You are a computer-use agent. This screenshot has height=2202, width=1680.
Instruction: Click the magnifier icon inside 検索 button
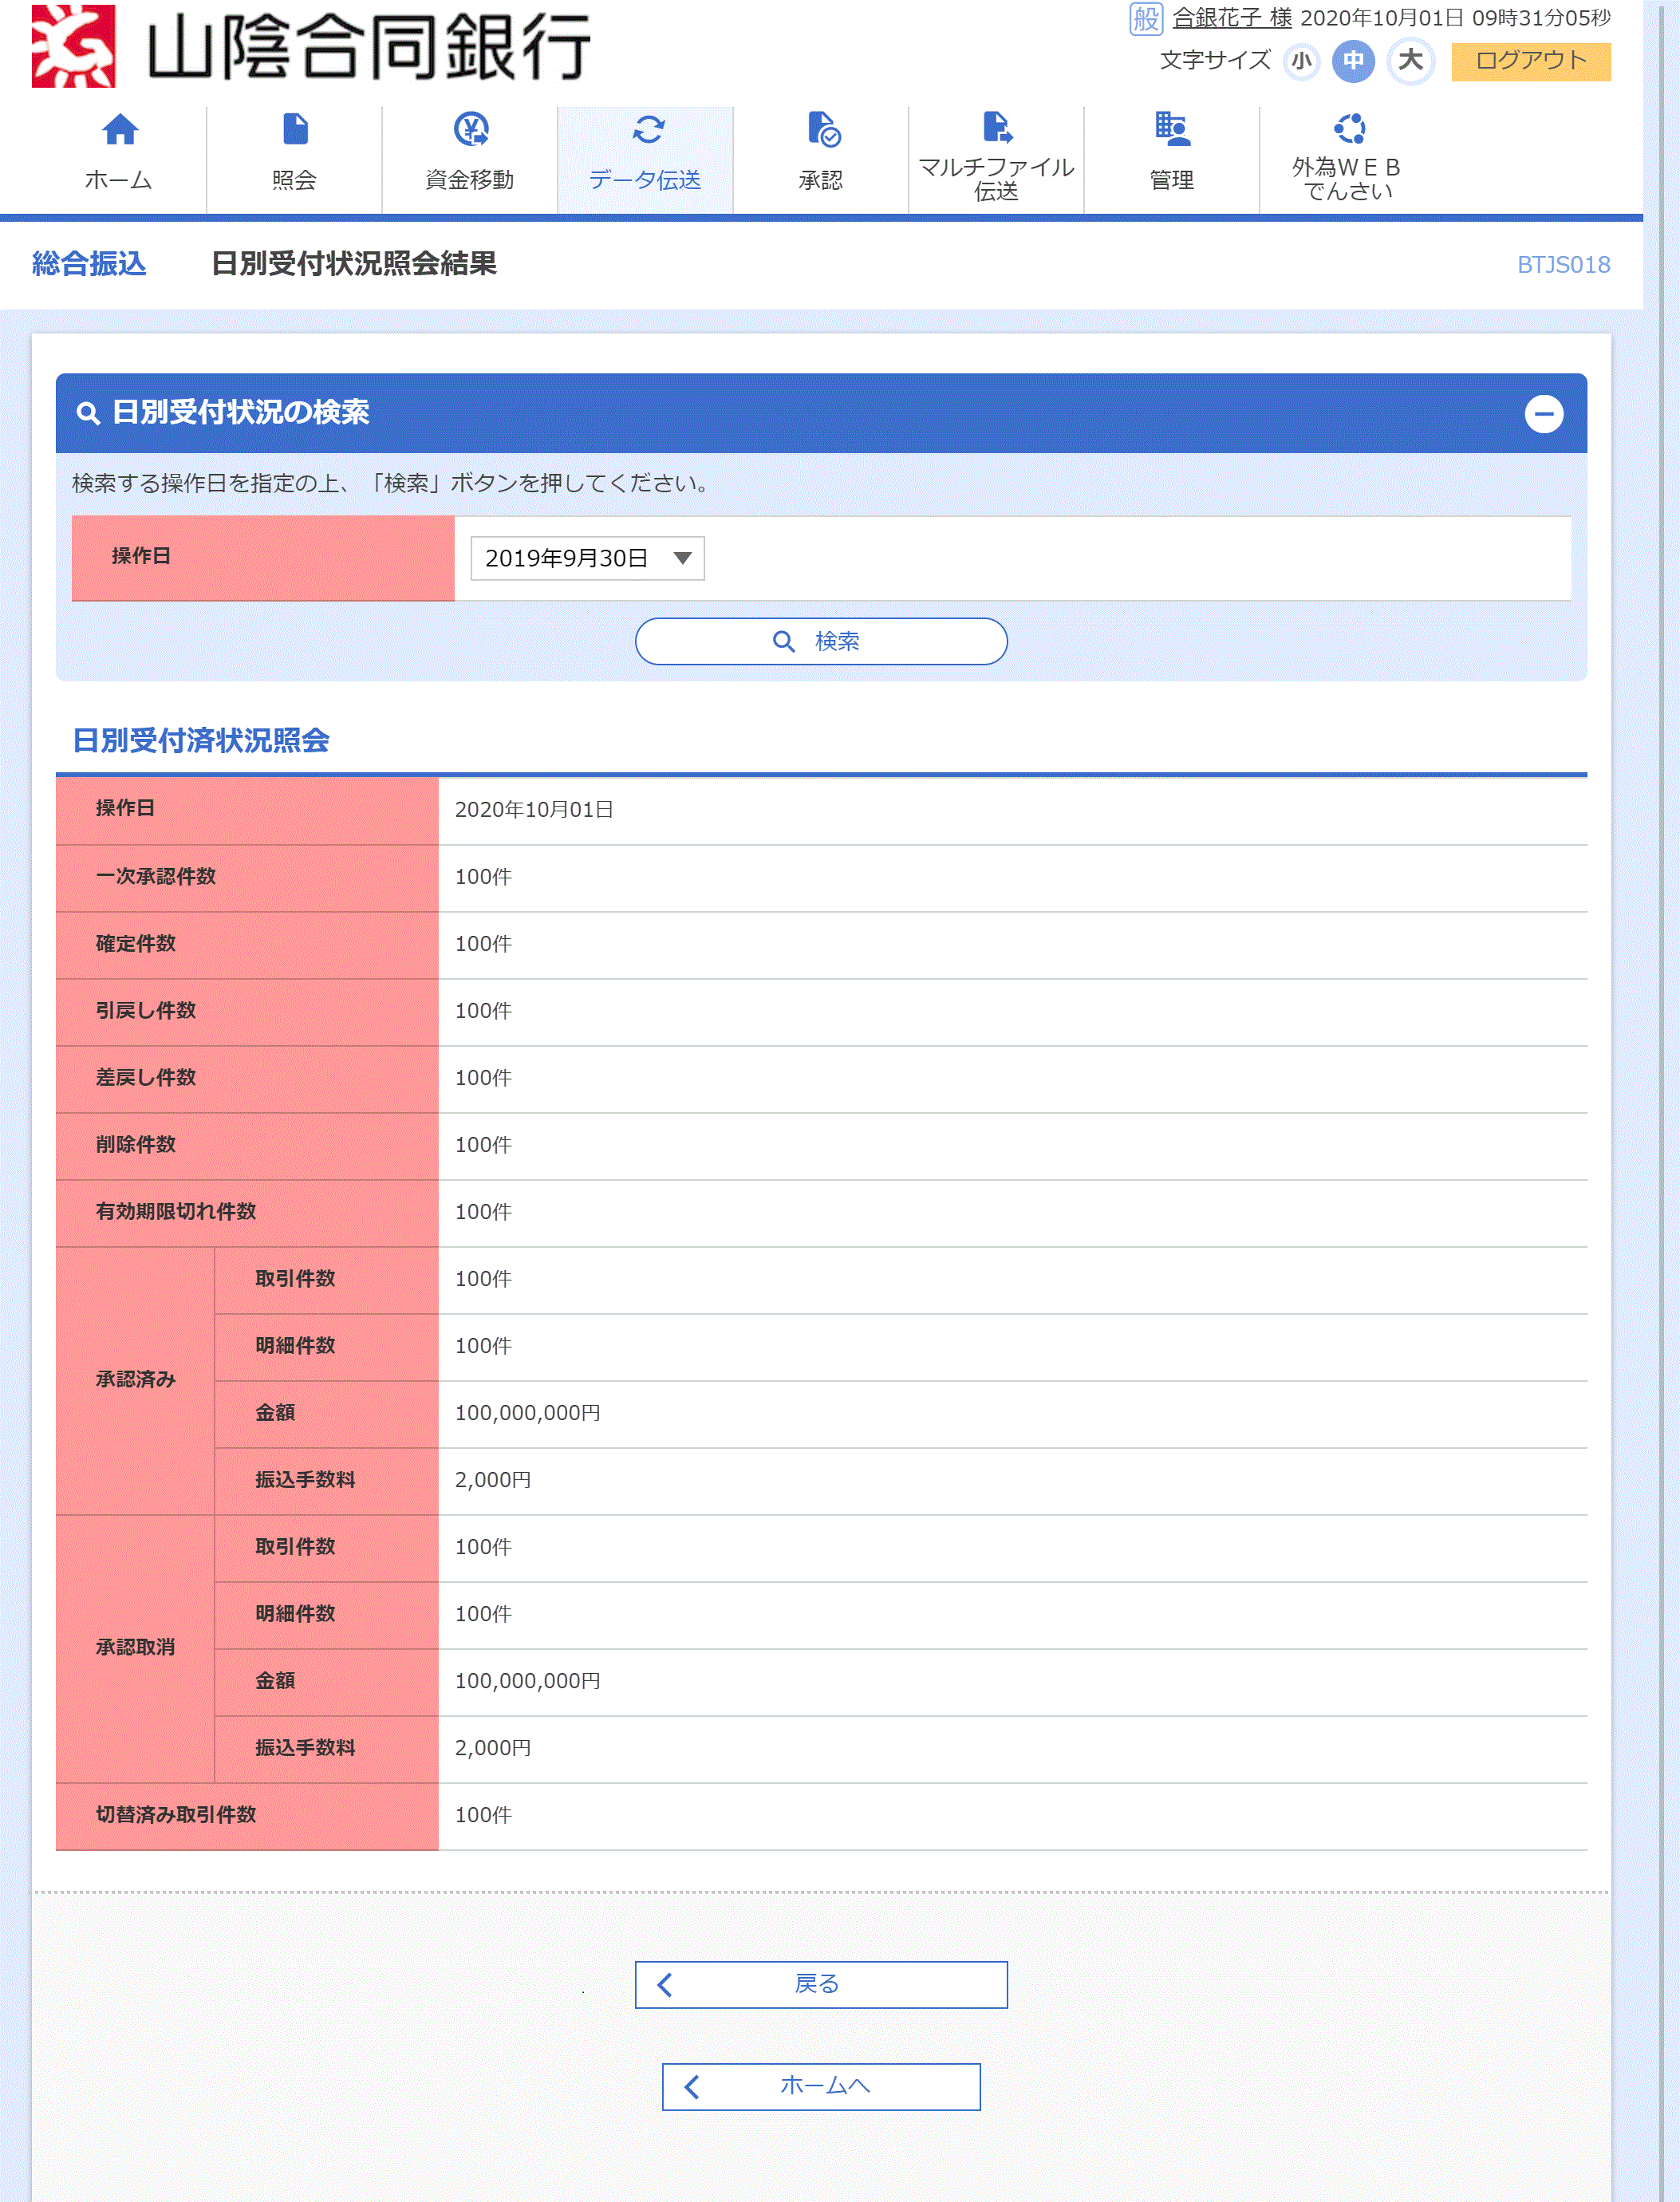click(784, 641)
